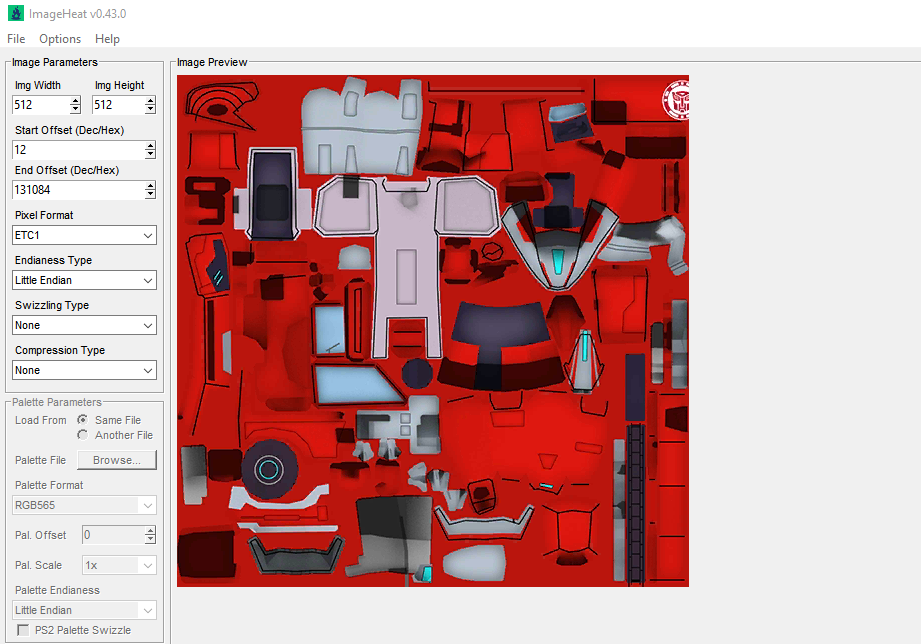
Task: Decrease Pal. Offset with down arrow
Action: (150, 539)
